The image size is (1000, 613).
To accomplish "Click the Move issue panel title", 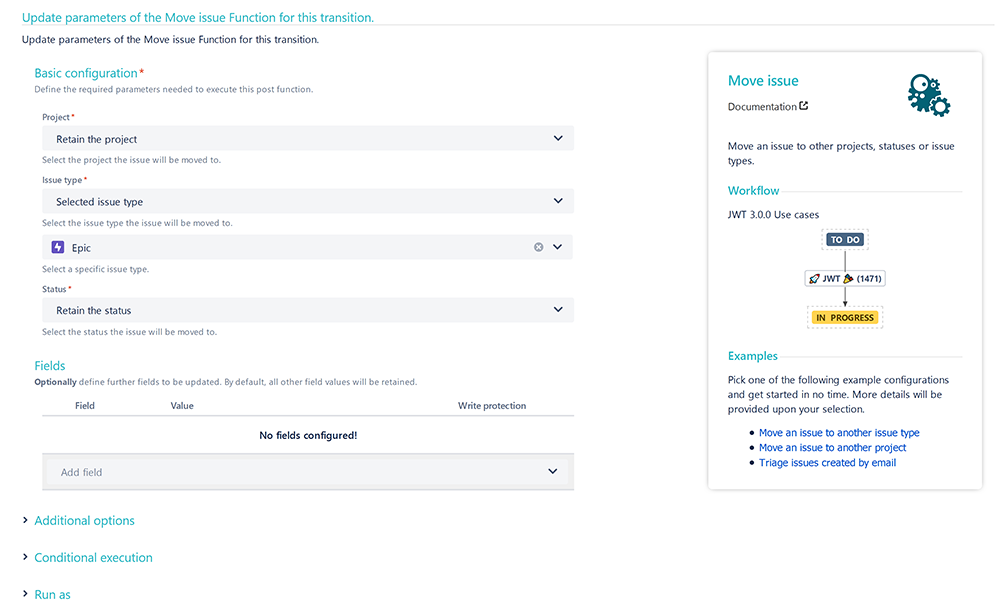I will (763, 81).
